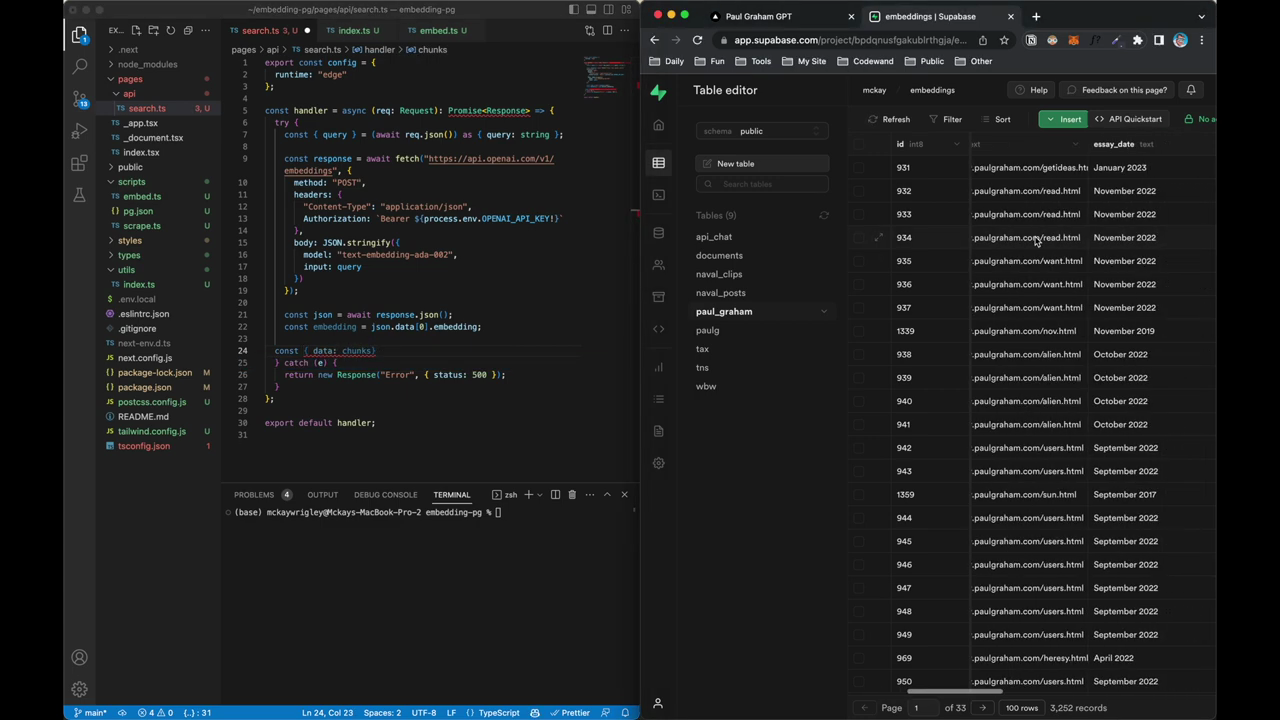
Task: Click the New table button
Action: 762,164
